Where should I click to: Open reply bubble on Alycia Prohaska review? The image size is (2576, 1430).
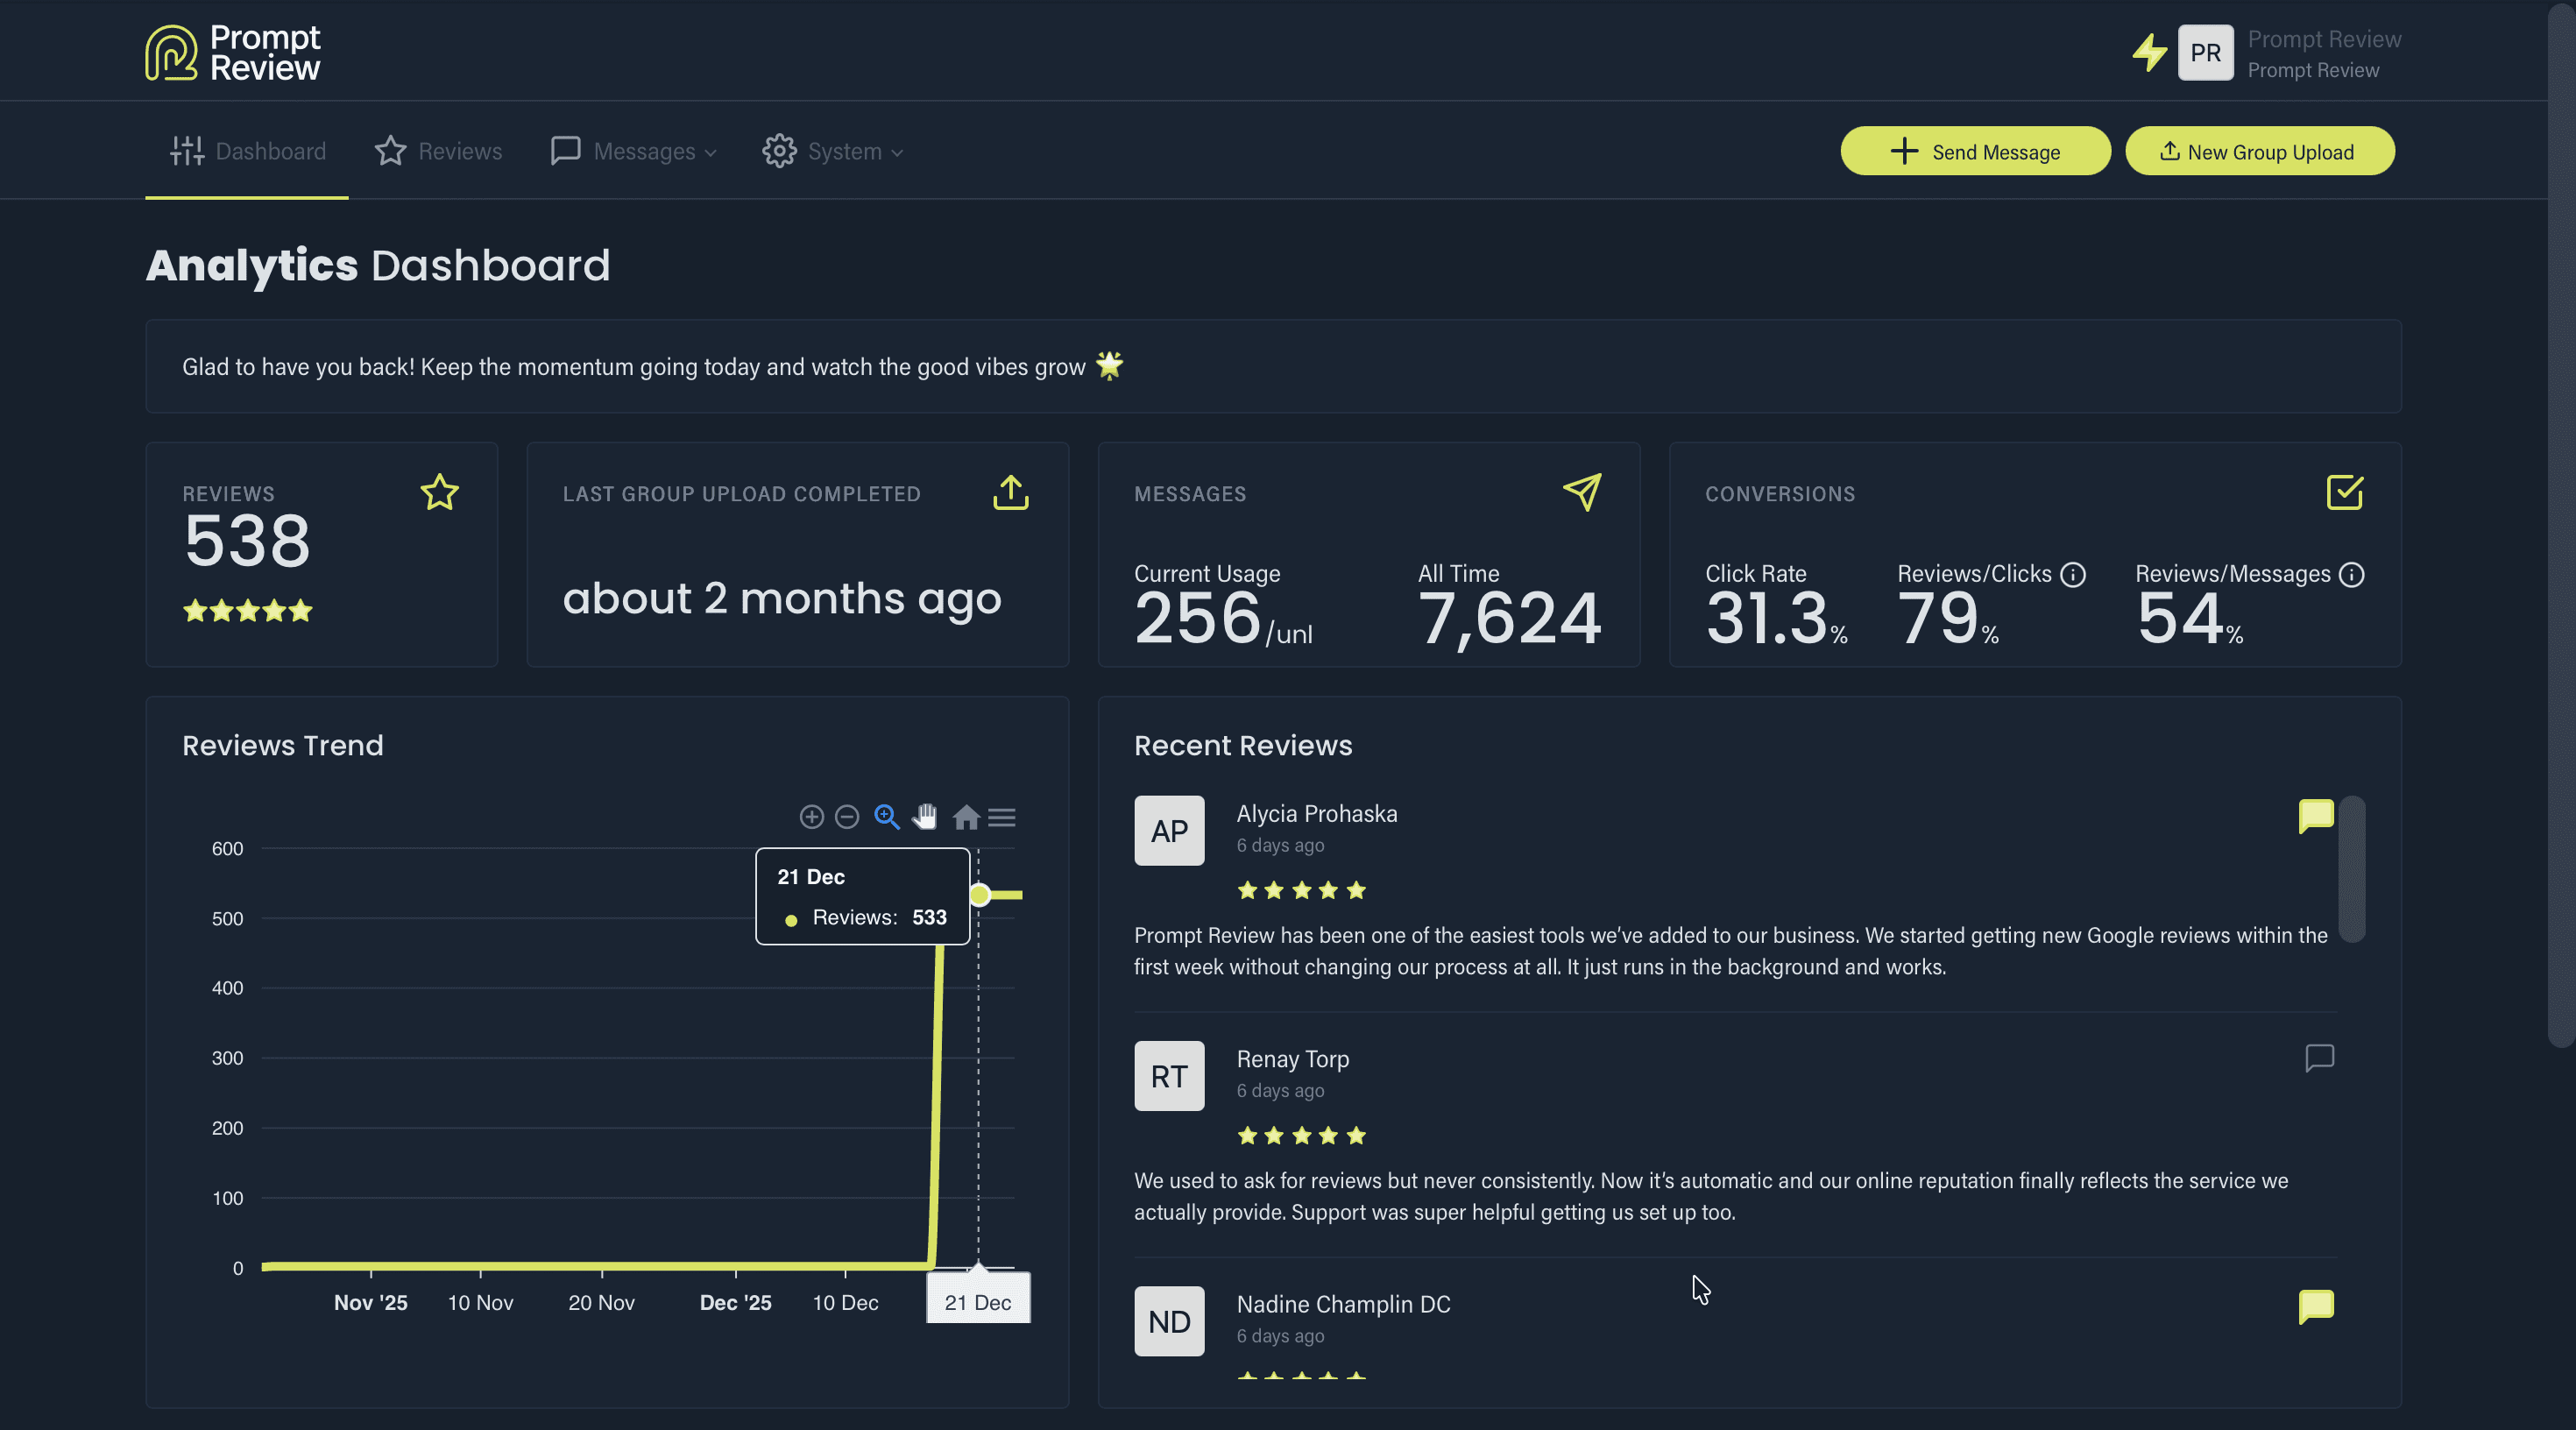tap(2315, 815)
